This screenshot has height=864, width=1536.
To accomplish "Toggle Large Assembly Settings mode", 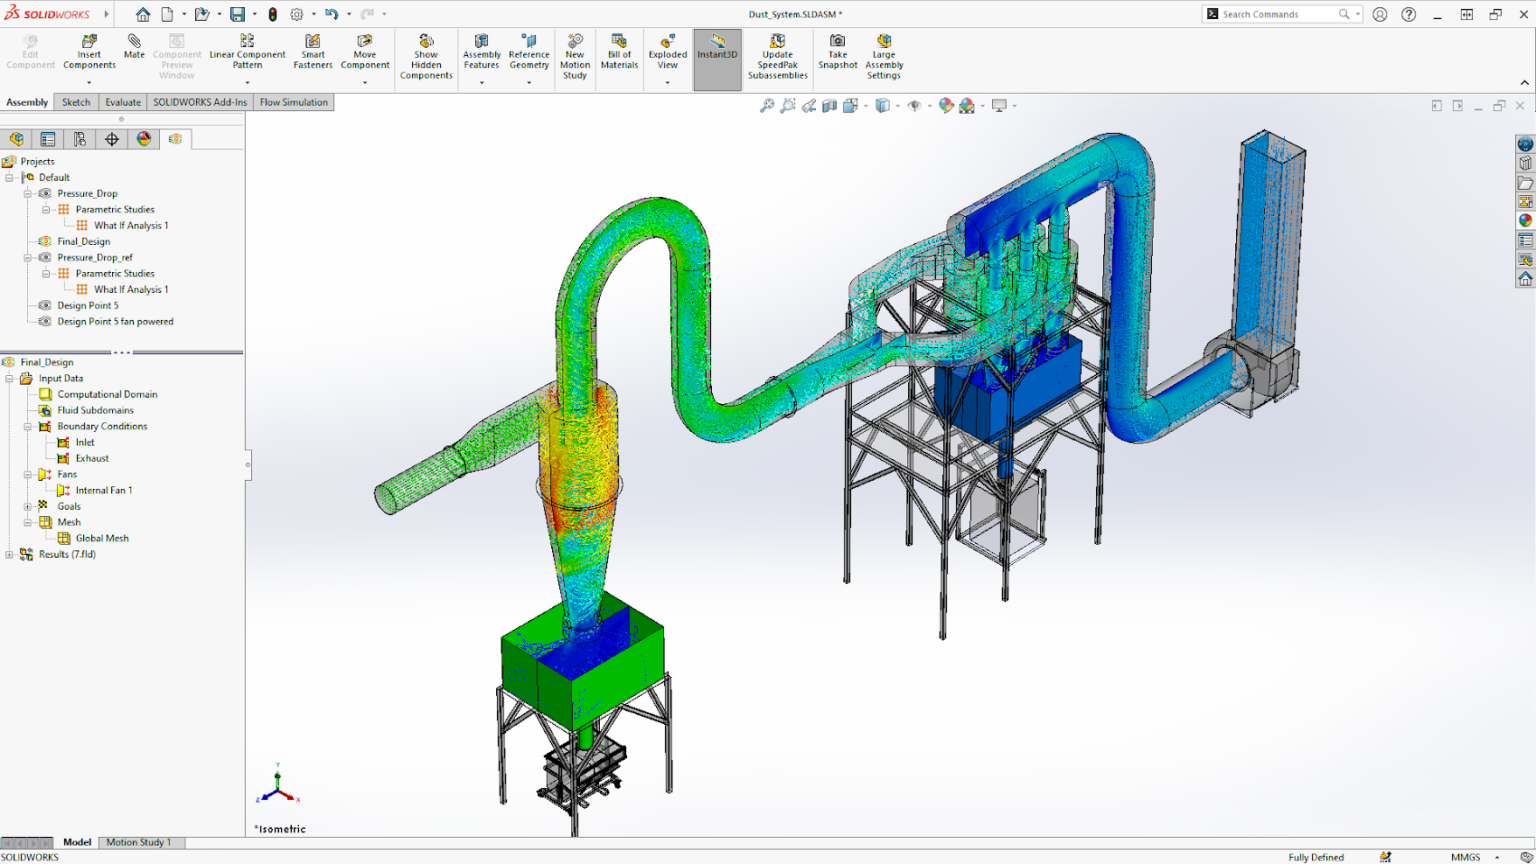I will (883, 55).
